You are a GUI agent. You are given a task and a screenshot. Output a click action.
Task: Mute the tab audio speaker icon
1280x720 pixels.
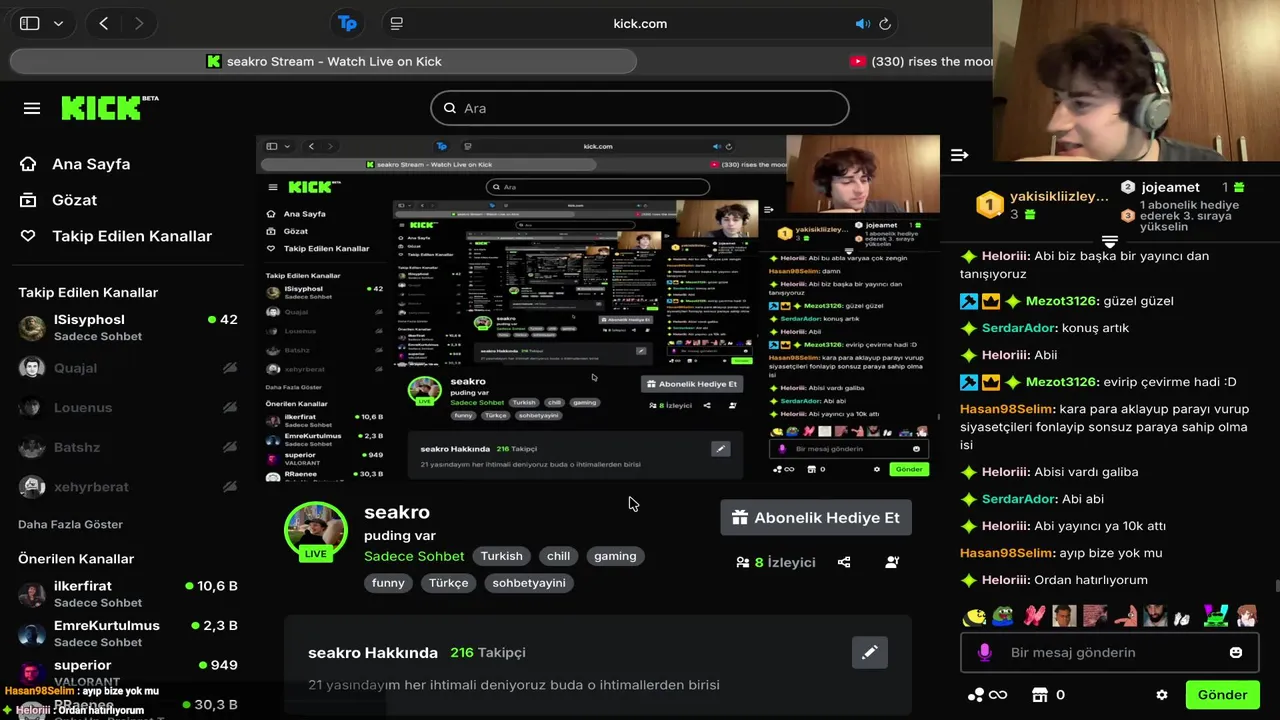tap(862, 24)
